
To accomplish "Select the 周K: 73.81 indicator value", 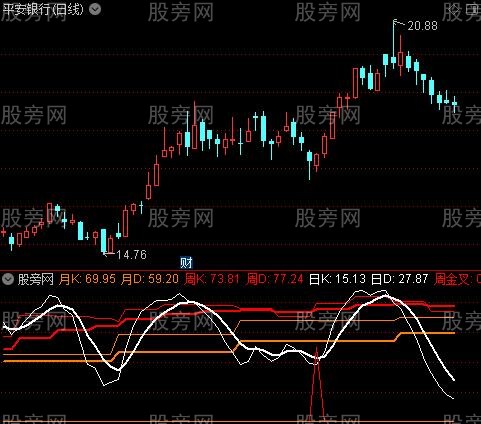I will coord(212,279).
